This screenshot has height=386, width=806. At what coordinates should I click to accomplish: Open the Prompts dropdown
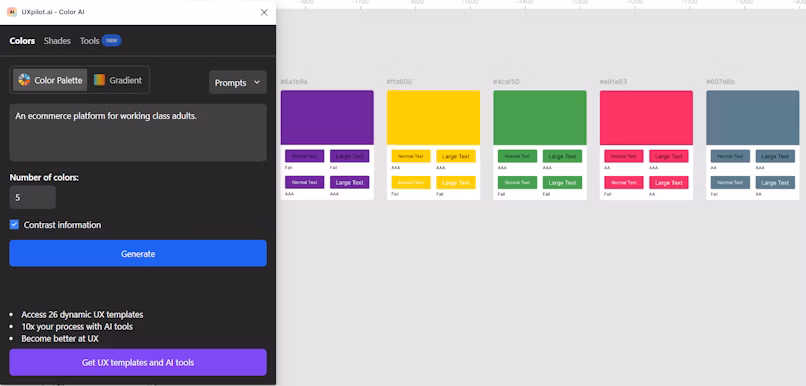(237, 82)
